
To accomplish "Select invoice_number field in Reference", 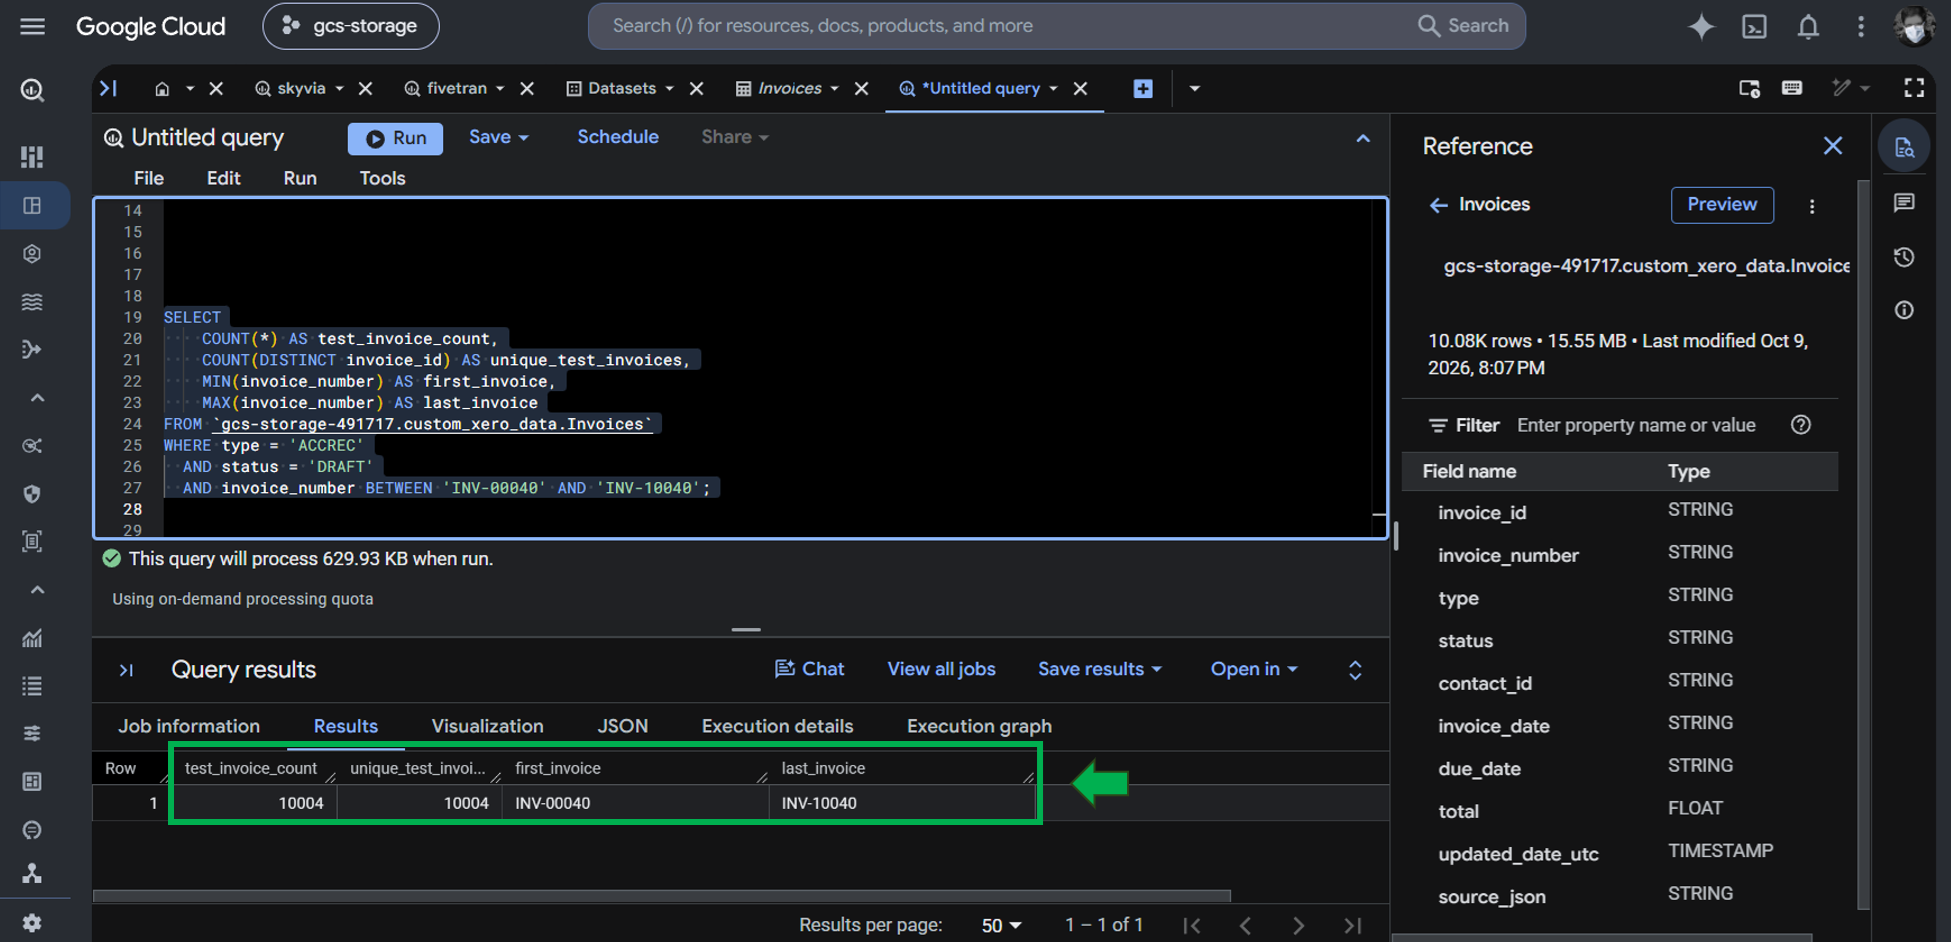I will (1508, 555).
